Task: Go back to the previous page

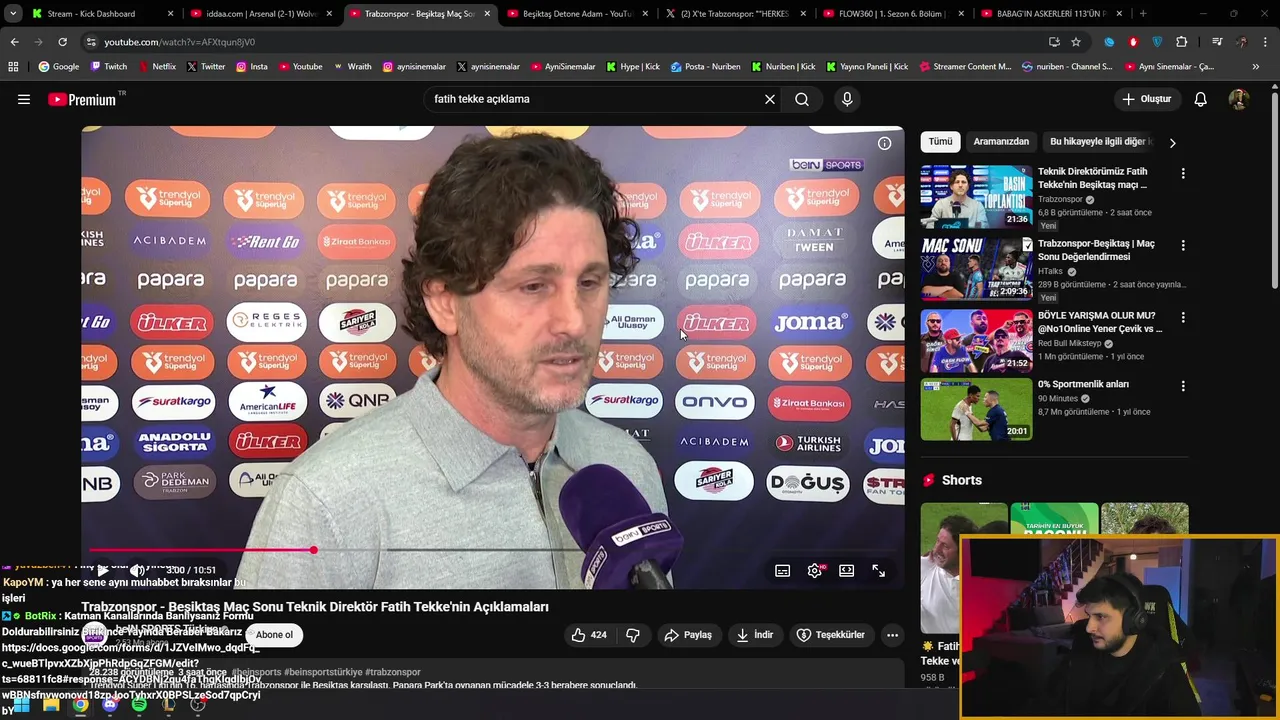Action: [x=15, y=42]
